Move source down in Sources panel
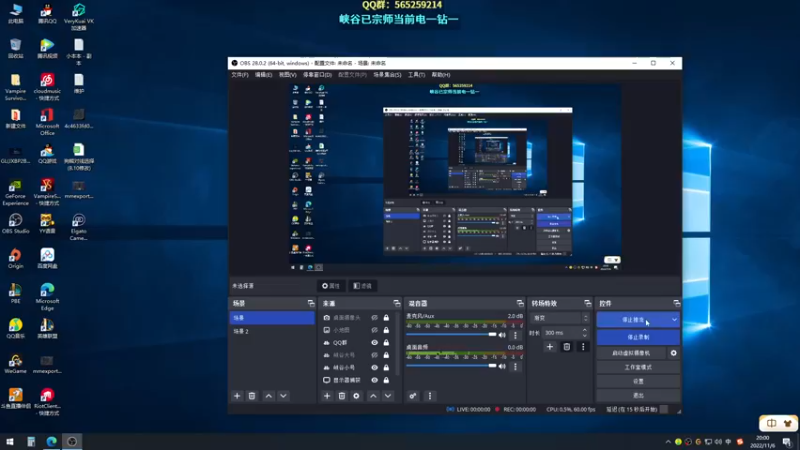800x450 pixels. click(388, 396)
